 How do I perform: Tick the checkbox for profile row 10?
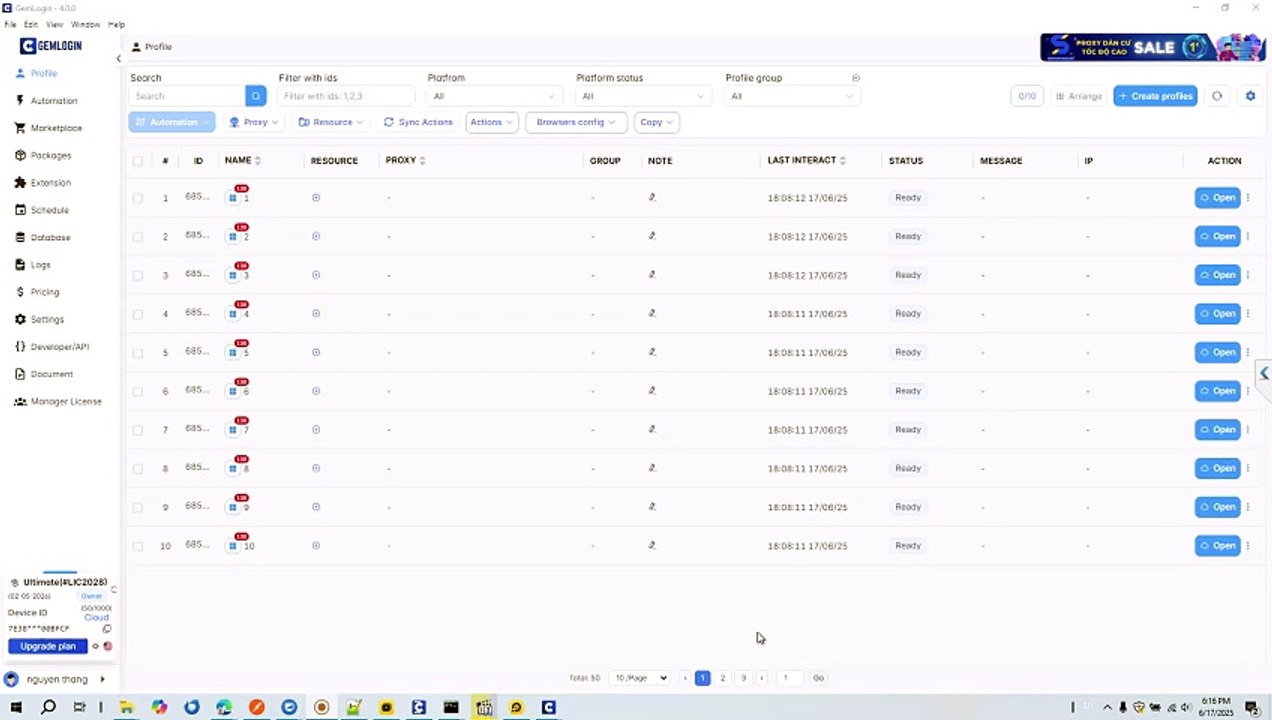(x=138, y=546)
